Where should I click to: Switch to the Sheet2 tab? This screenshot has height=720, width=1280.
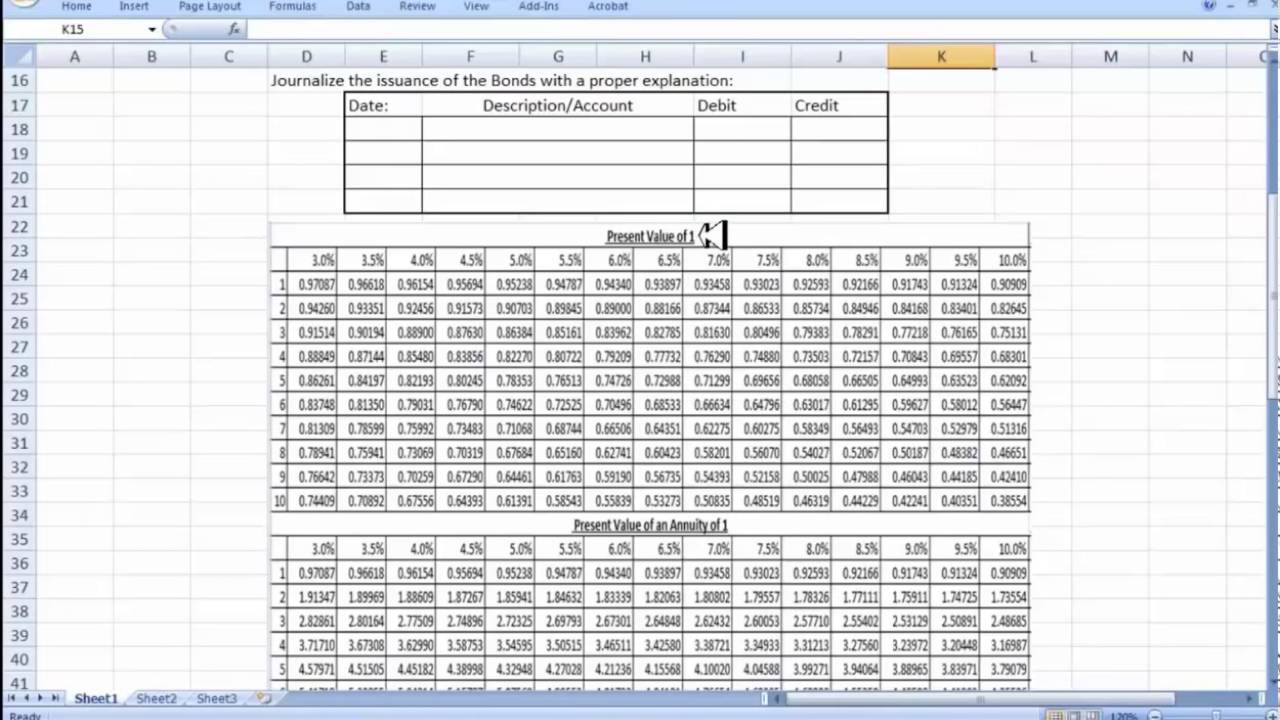point(156,698)
